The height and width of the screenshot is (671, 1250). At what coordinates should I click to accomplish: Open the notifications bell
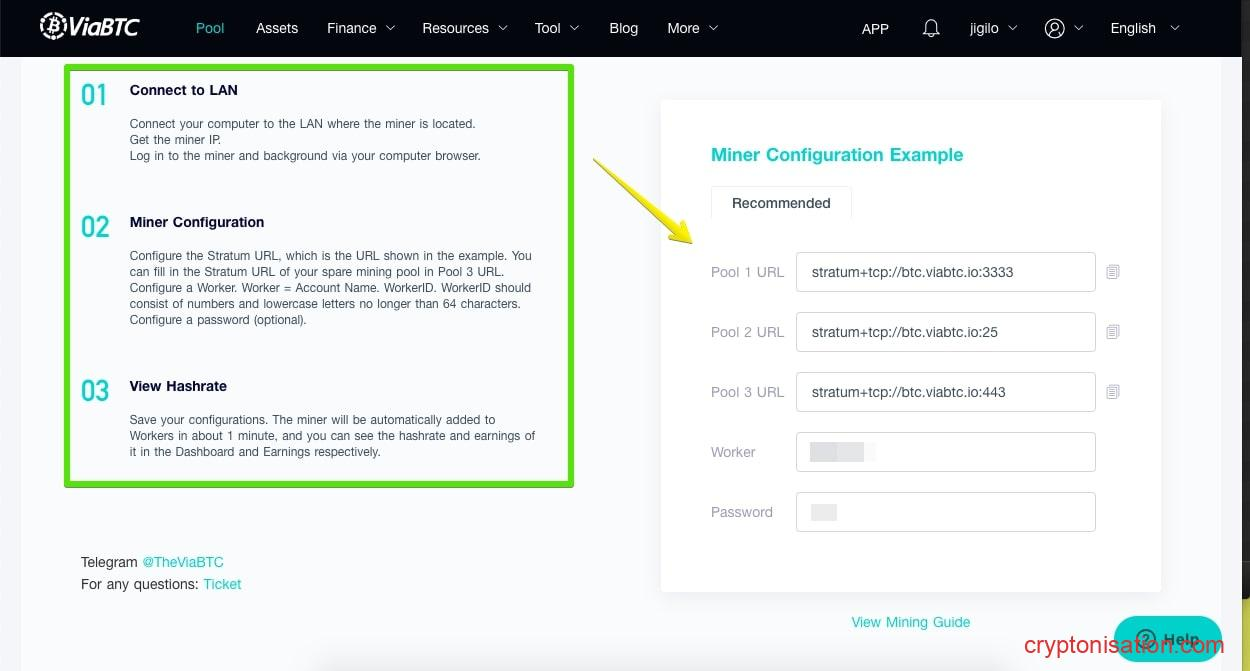tap(931, 28)
